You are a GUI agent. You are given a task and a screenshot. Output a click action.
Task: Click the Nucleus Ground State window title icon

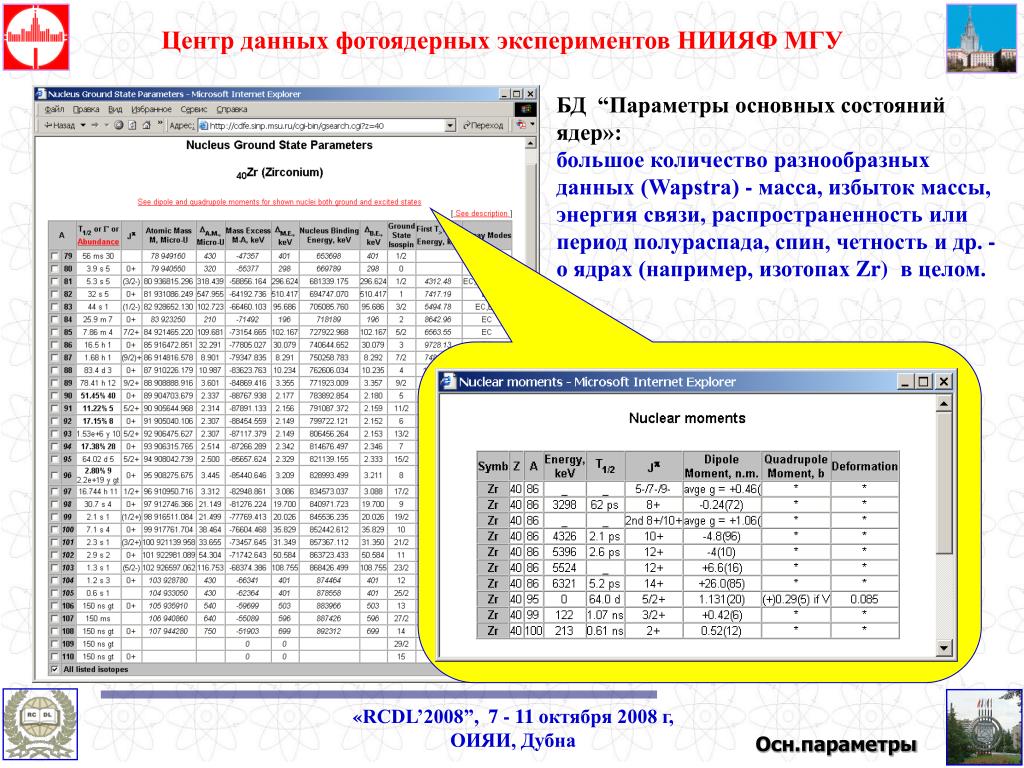(x=40, y=94)
